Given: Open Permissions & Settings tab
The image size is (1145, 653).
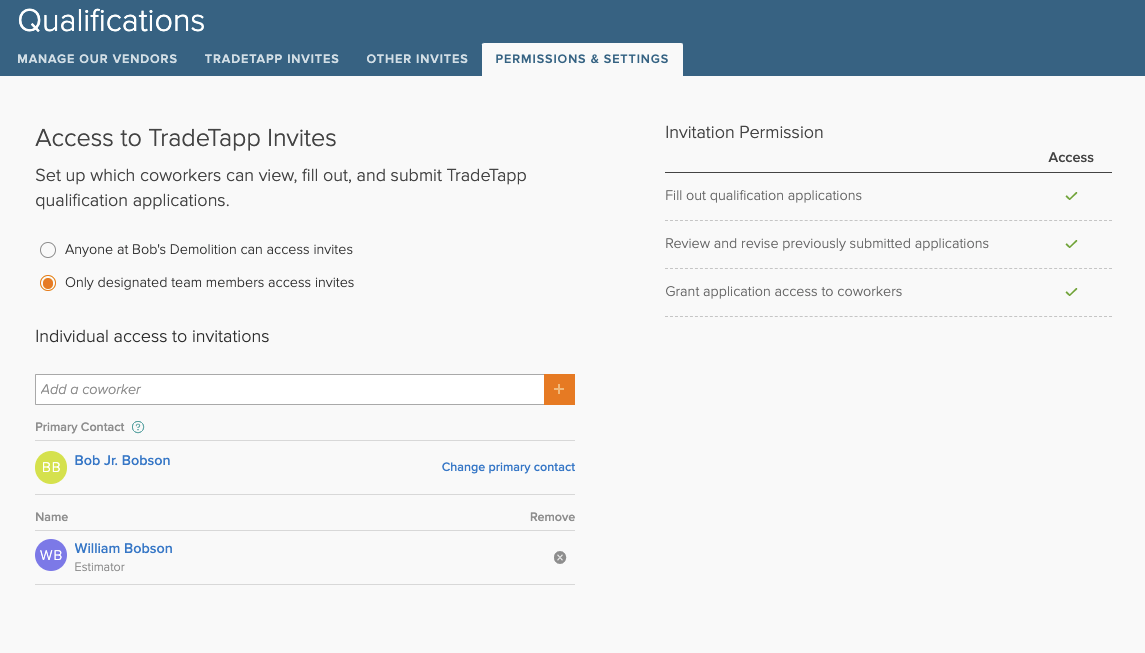Looking at the screenshot, I should point(582,59).
